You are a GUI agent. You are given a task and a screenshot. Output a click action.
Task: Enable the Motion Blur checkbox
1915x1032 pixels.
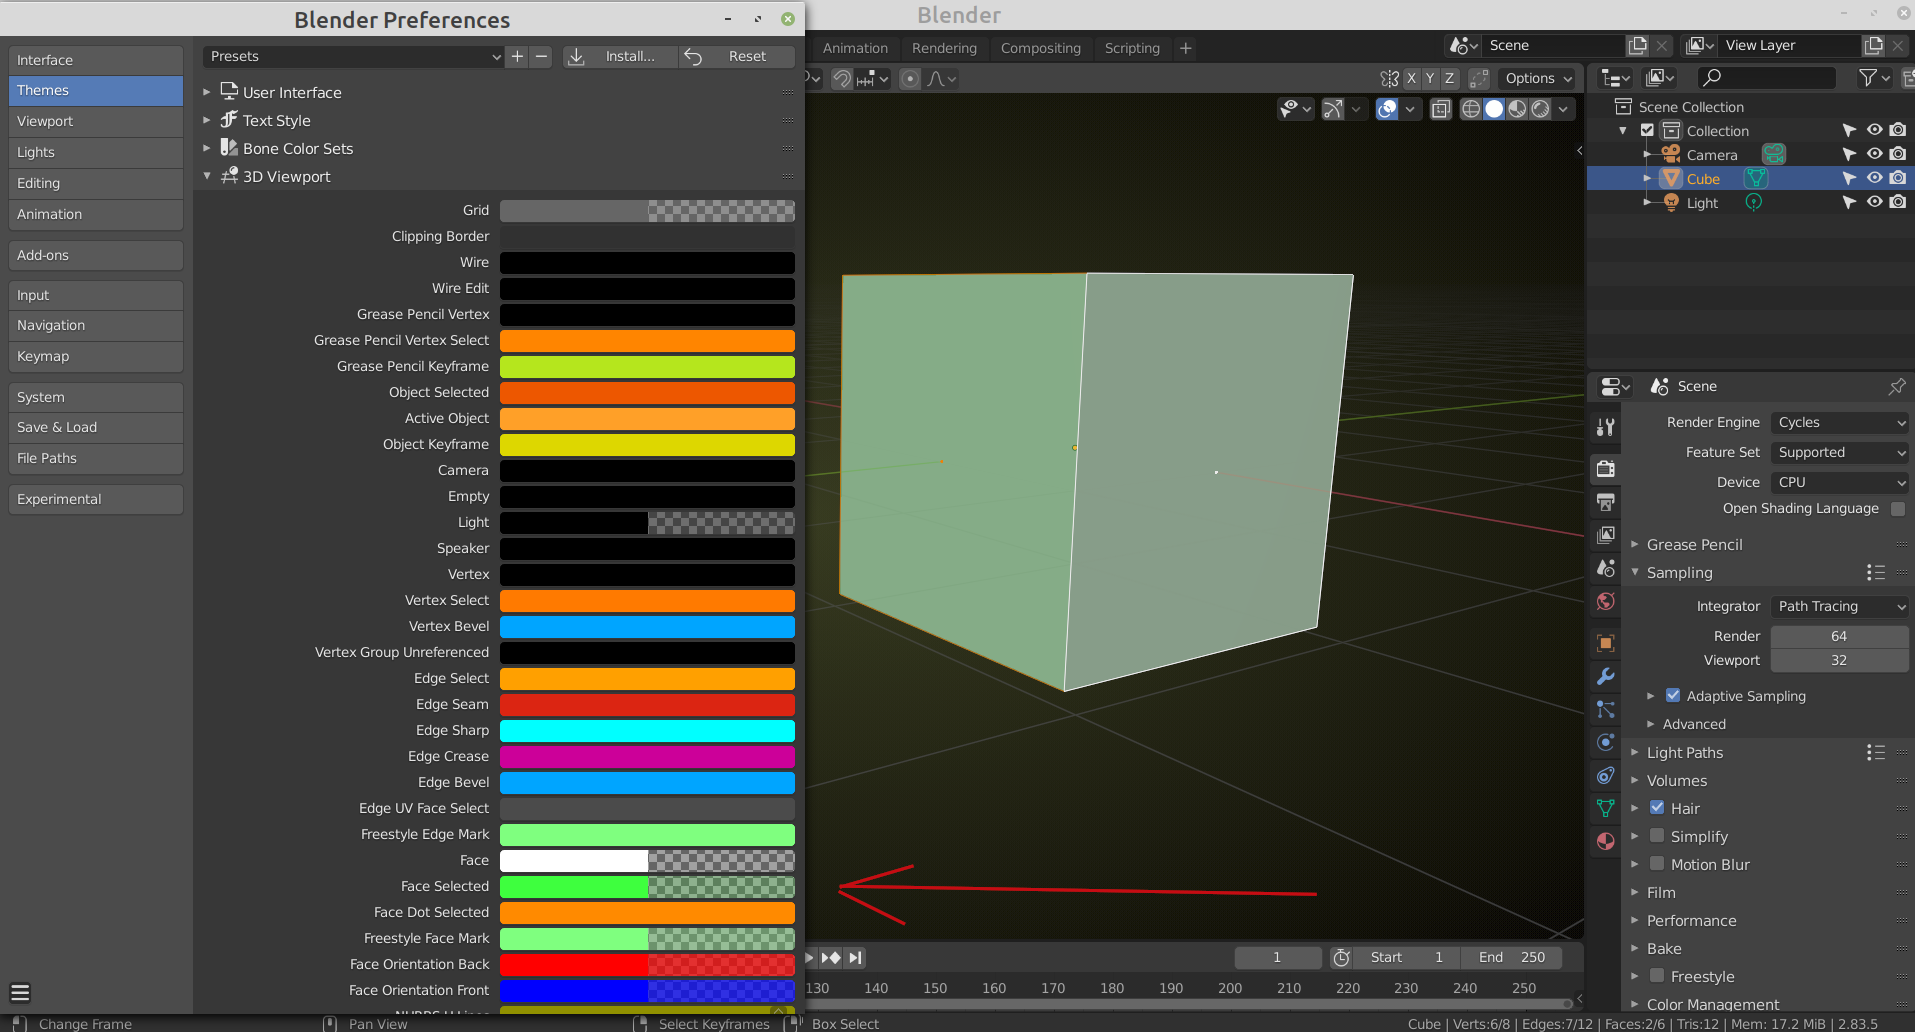(1659, 864)
